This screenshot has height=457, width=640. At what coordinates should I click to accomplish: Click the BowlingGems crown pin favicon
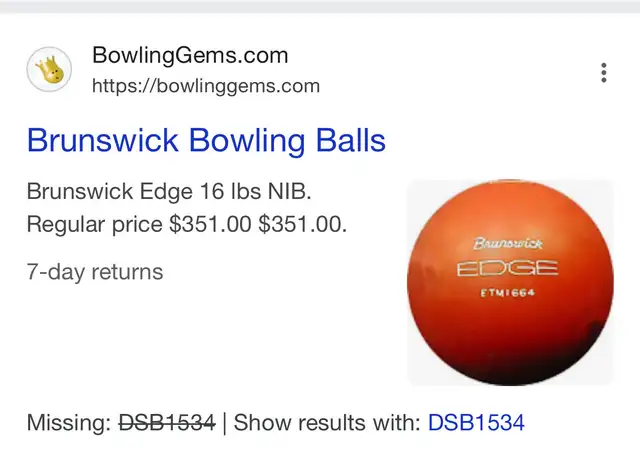click(x=49, y=69)
